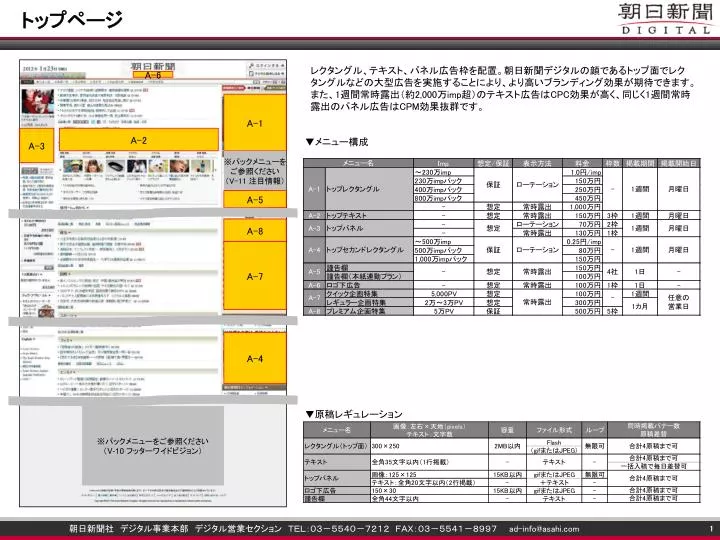The width and height of the screenshot is (720, 540).
Task: Select the yellow A-2 text ad slot
Action: [x=139, y=140]
